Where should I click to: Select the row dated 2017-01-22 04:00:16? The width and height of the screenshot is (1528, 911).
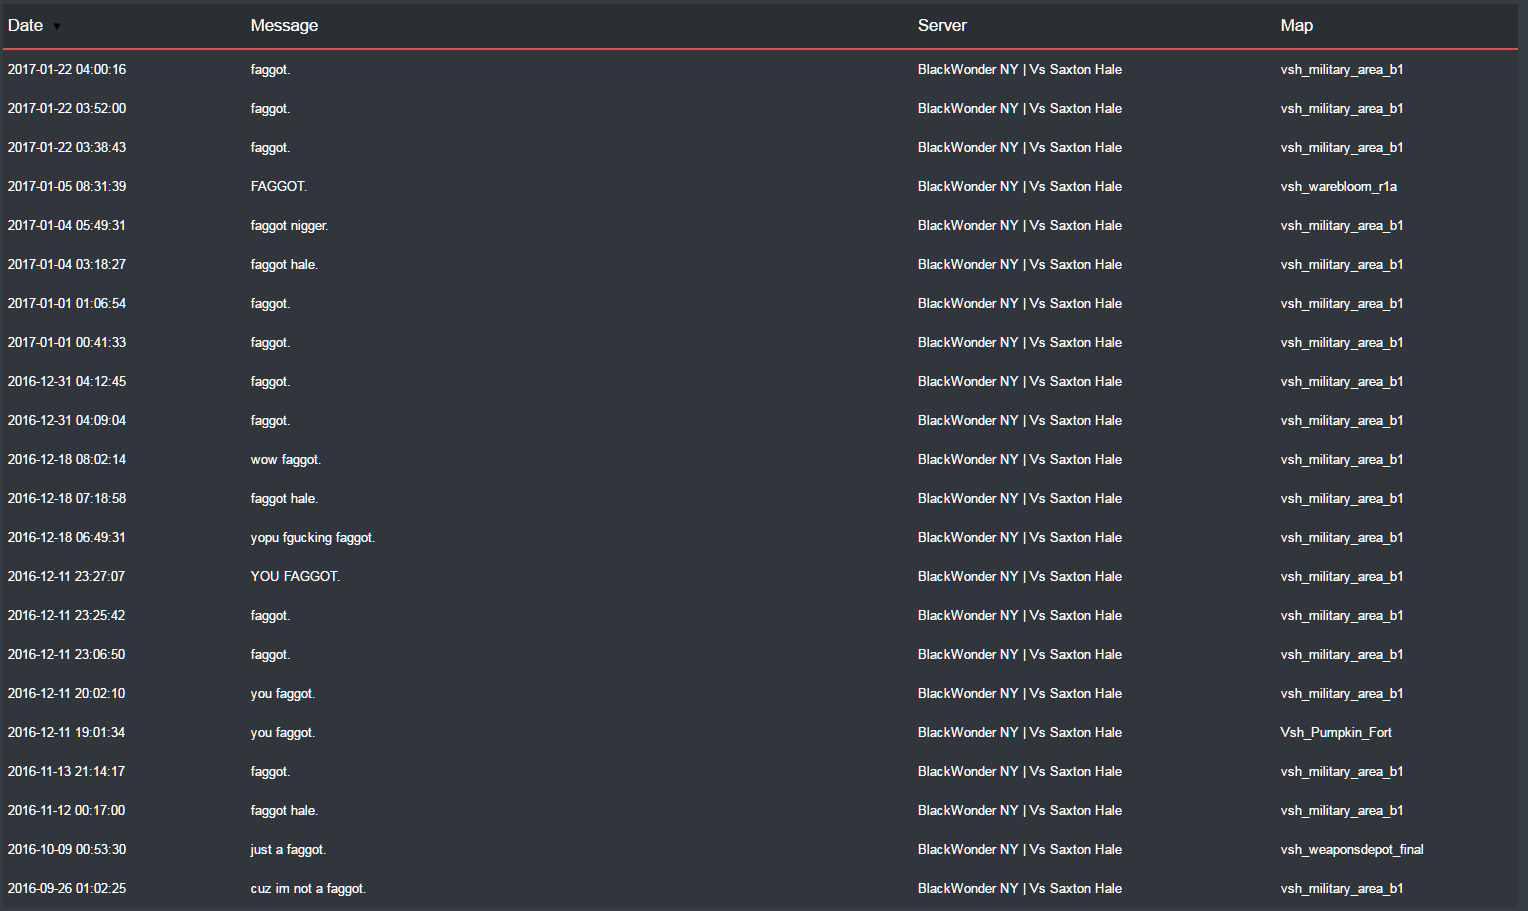pyautogui.click(x=760, y=69)
